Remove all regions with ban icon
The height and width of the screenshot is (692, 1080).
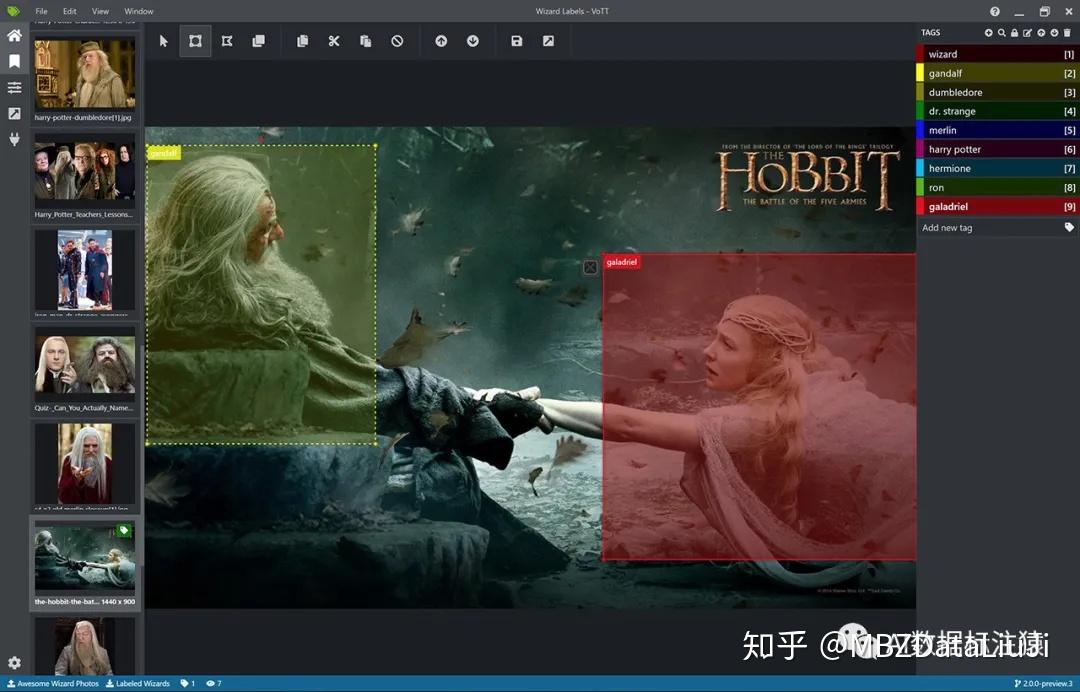pyautogui.click(x=397, y=41)
